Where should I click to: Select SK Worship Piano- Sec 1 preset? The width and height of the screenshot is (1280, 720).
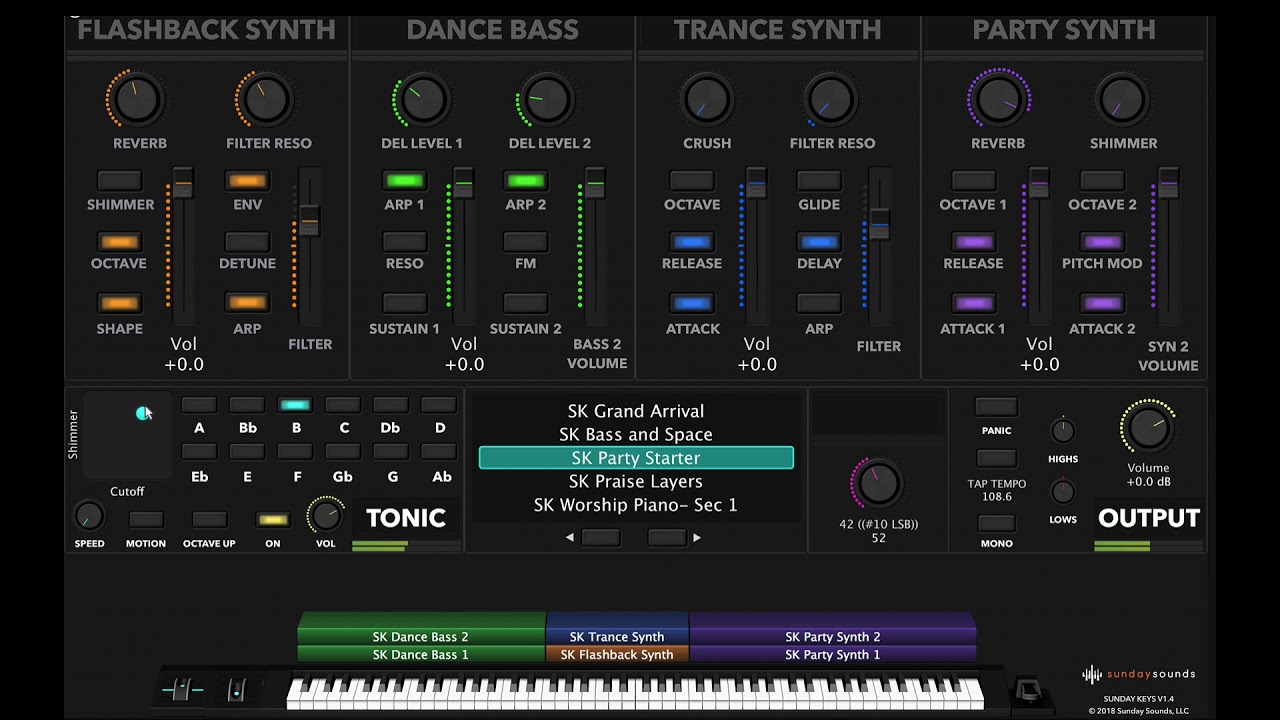click(x=636, y=506)
